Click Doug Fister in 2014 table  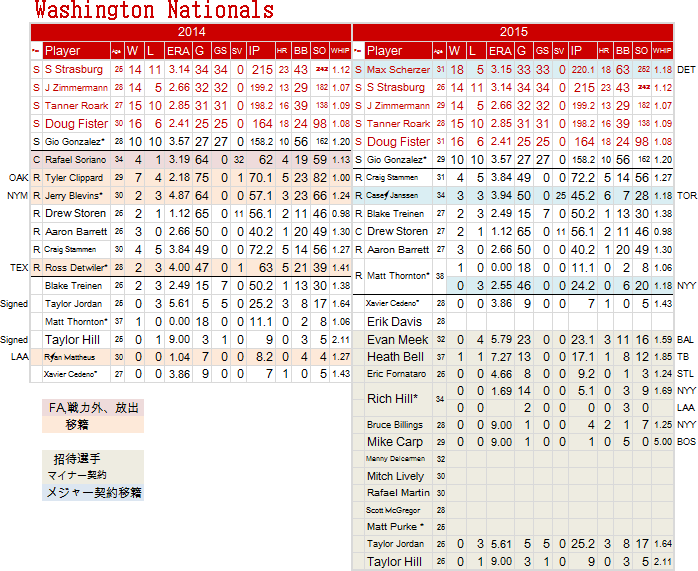77,124
